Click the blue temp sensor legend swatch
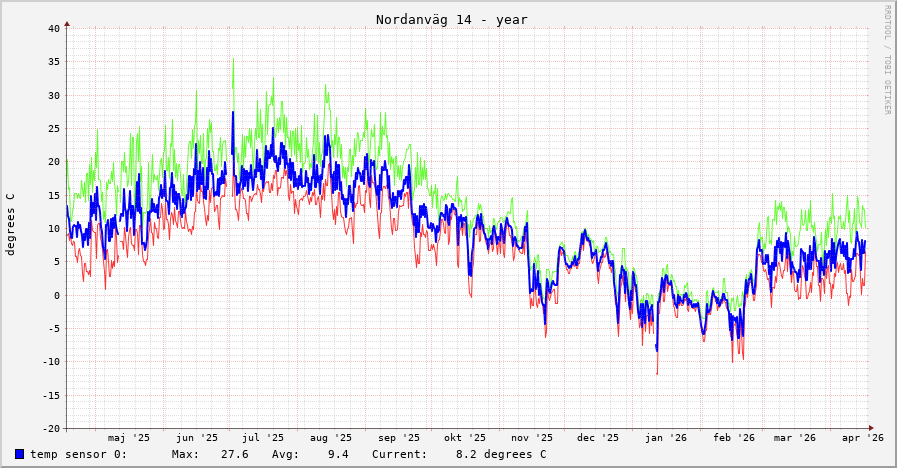Image resolution: width=897 pixels, height=468 pixels. click(x=19, y=454)
